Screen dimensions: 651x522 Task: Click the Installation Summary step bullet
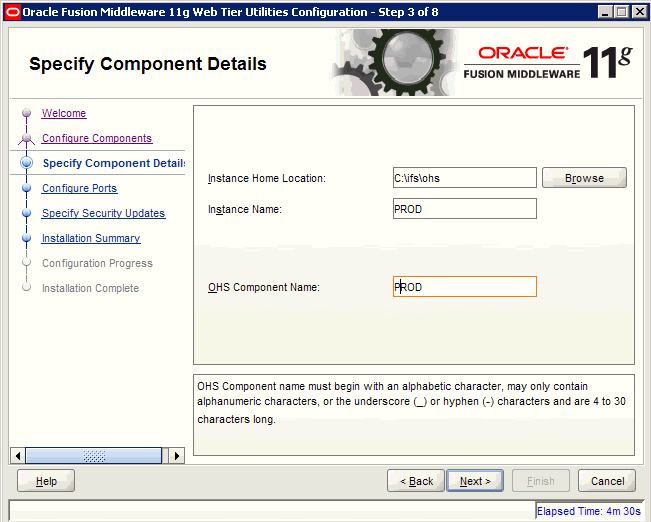[x=27, y=238]
